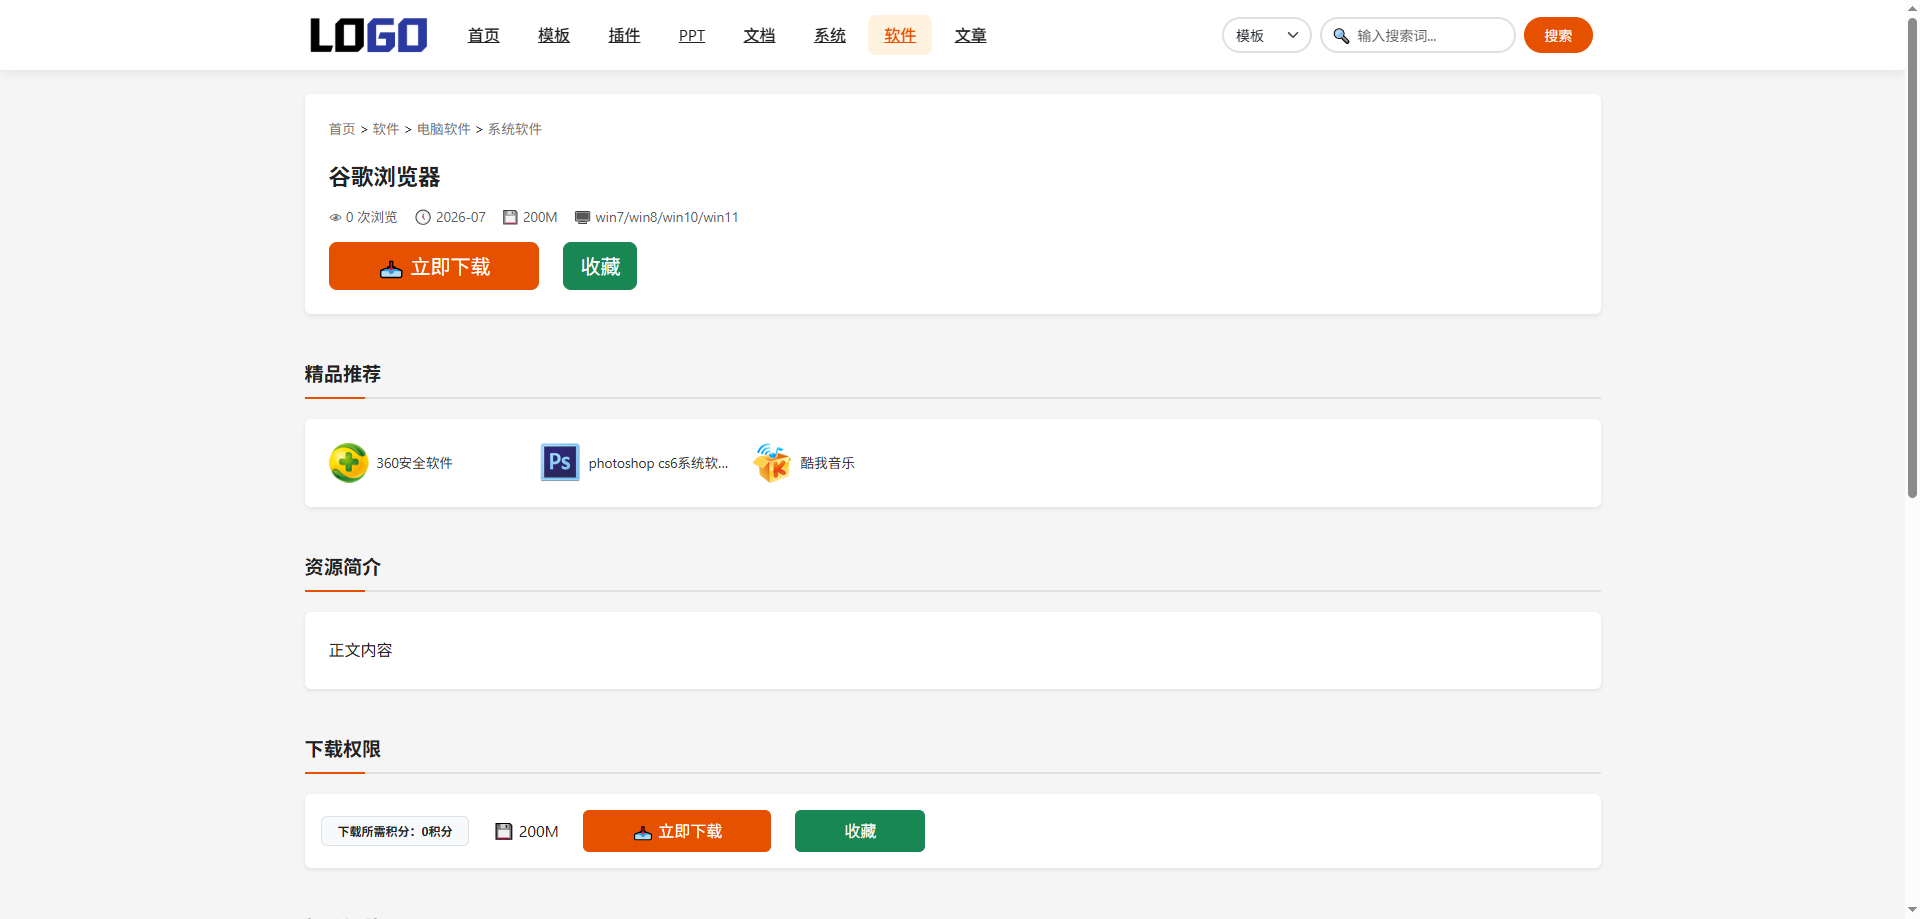
Task: Click the 下载所需积分: 0积分 badge
Action: (395, 831)
